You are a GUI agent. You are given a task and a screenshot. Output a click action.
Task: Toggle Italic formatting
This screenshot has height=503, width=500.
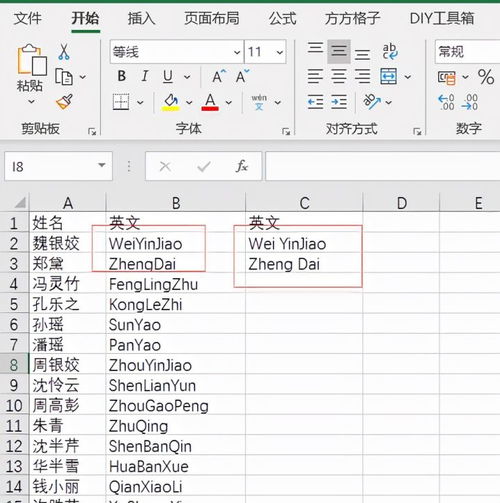pyautogui.click(x=145, y=76)
